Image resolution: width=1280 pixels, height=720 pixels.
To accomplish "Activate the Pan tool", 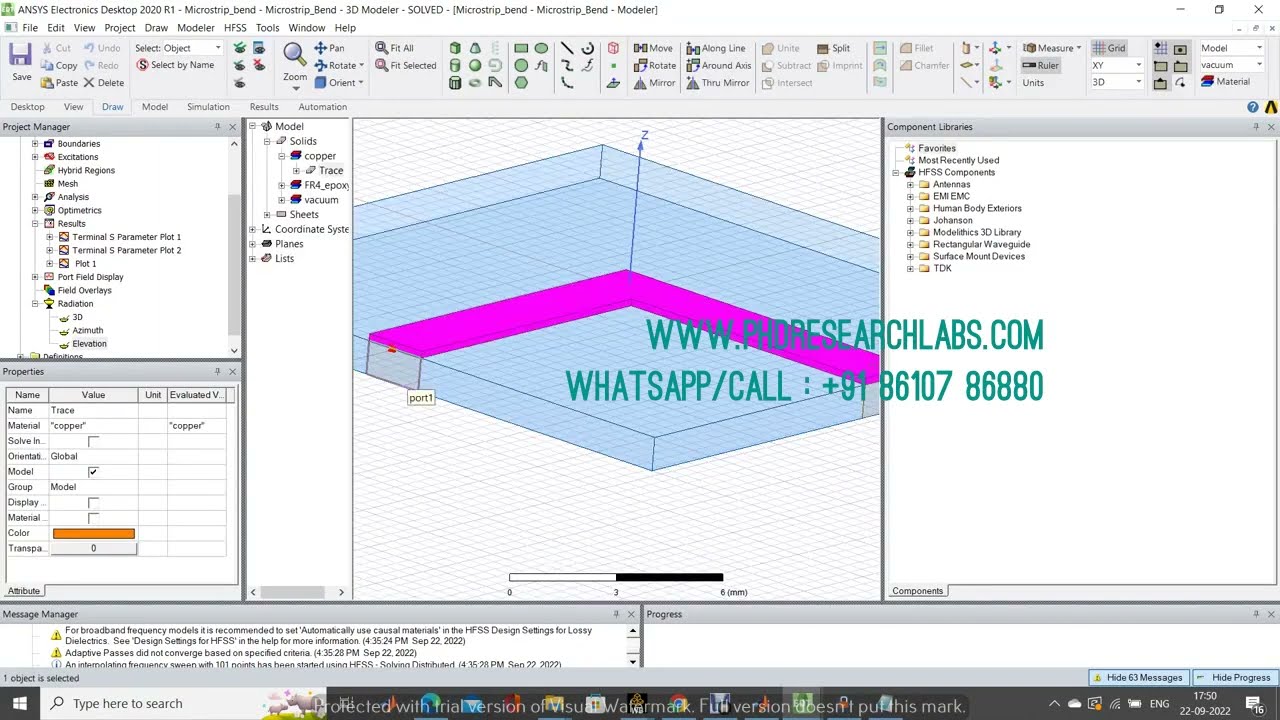I will [x=329, y=48].
